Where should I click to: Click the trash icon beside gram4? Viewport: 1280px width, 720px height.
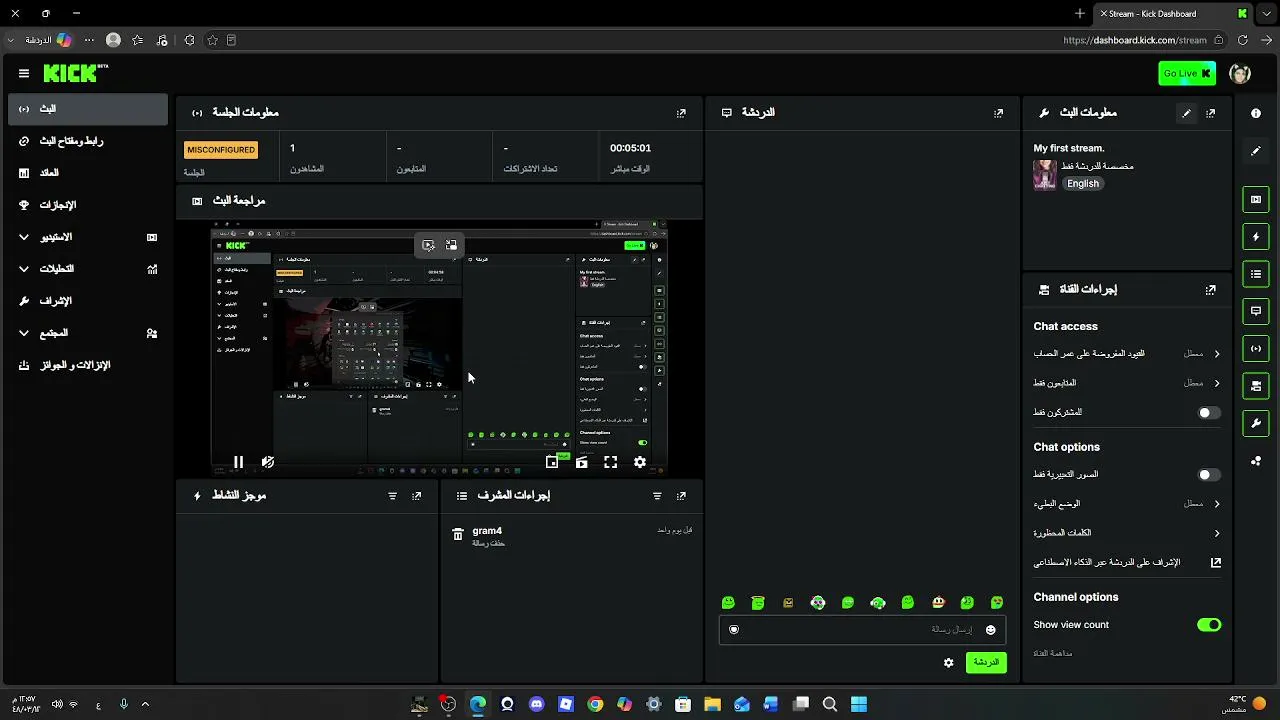coord(458,535)
